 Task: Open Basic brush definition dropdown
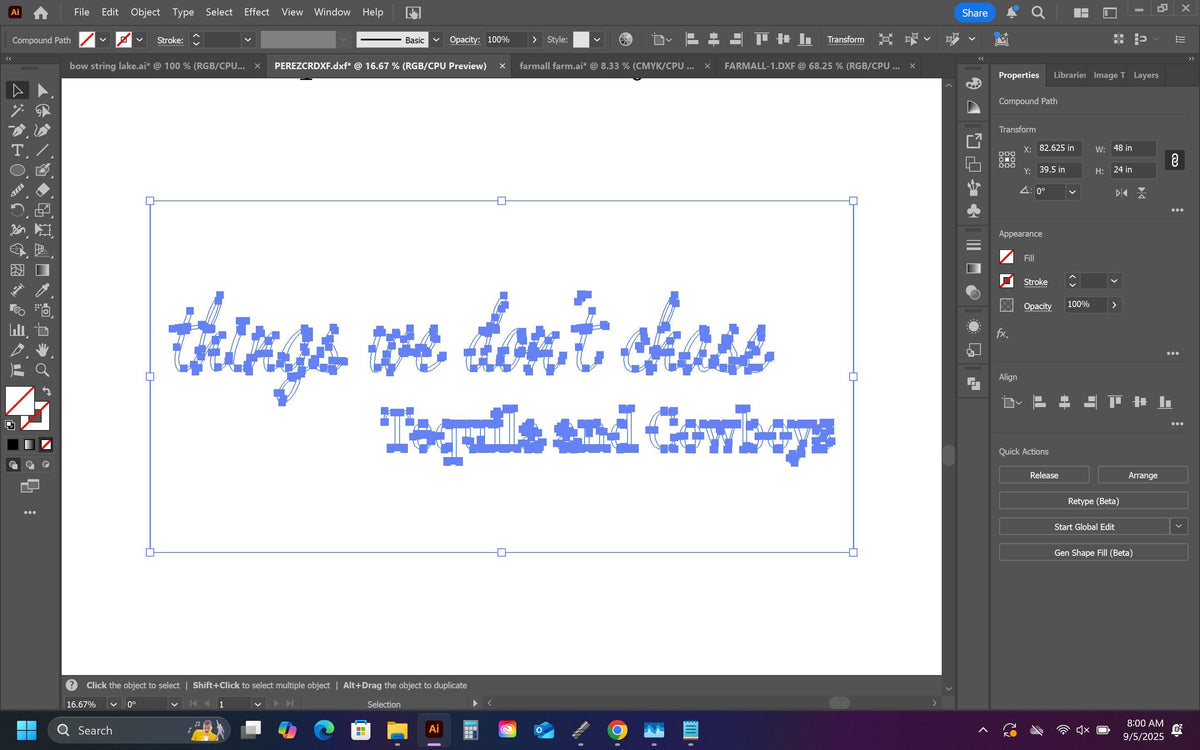(436, 39)
